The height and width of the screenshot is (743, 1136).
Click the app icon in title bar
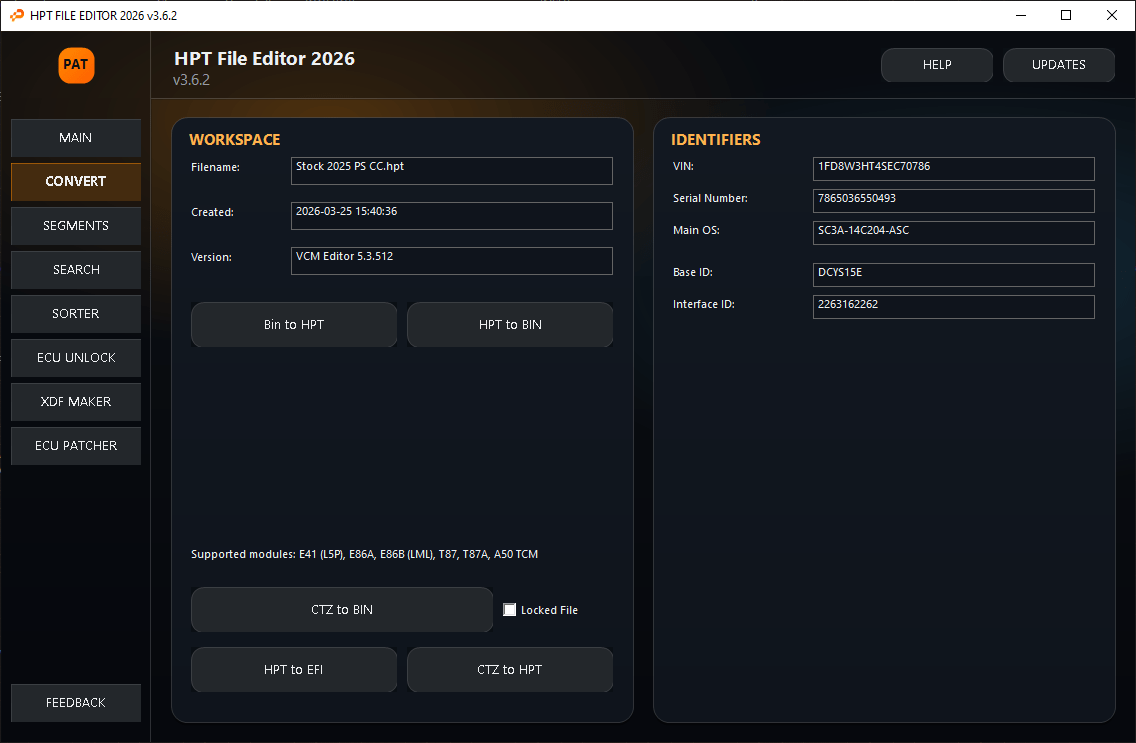pyautogui.click(x=17, y=15)
